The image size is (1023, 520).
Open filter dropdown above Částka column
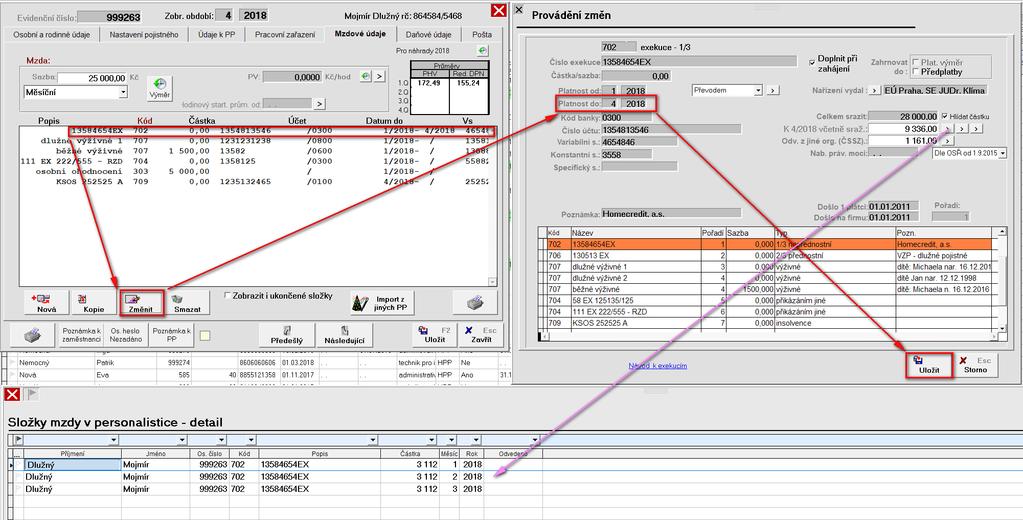point(433,440)
